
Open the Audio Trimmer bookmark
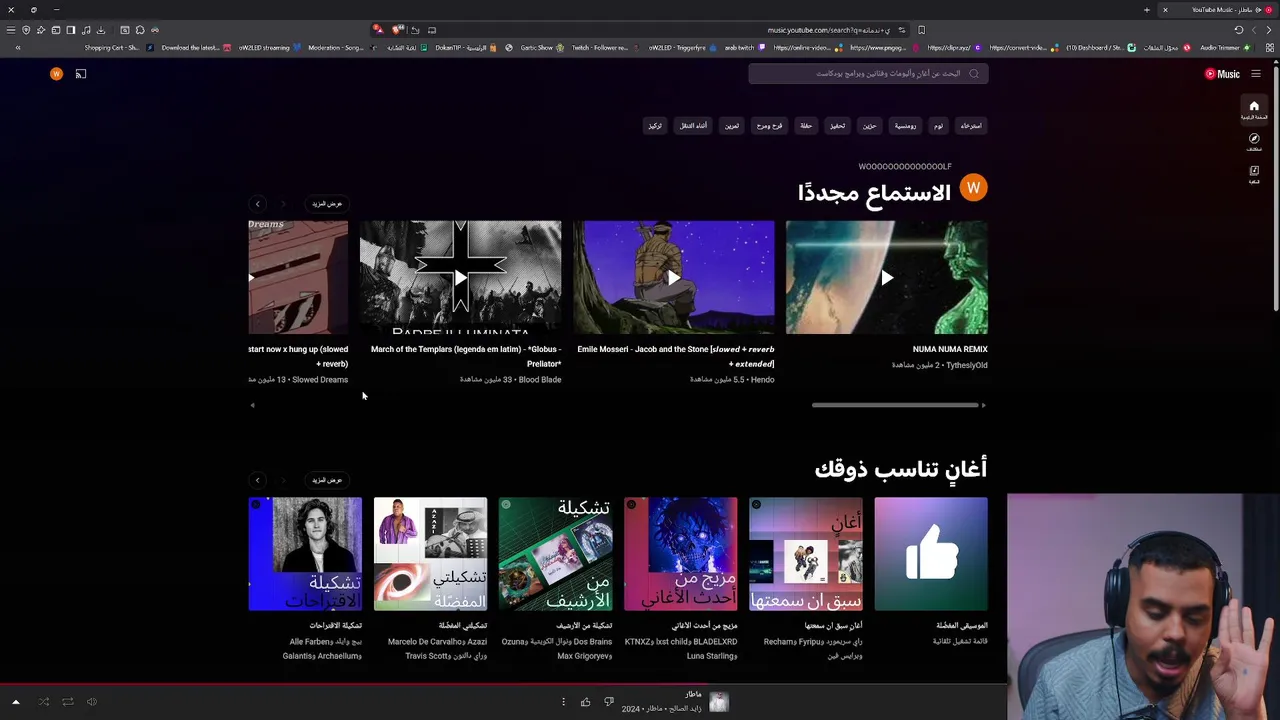click(x=1225, y=47)
